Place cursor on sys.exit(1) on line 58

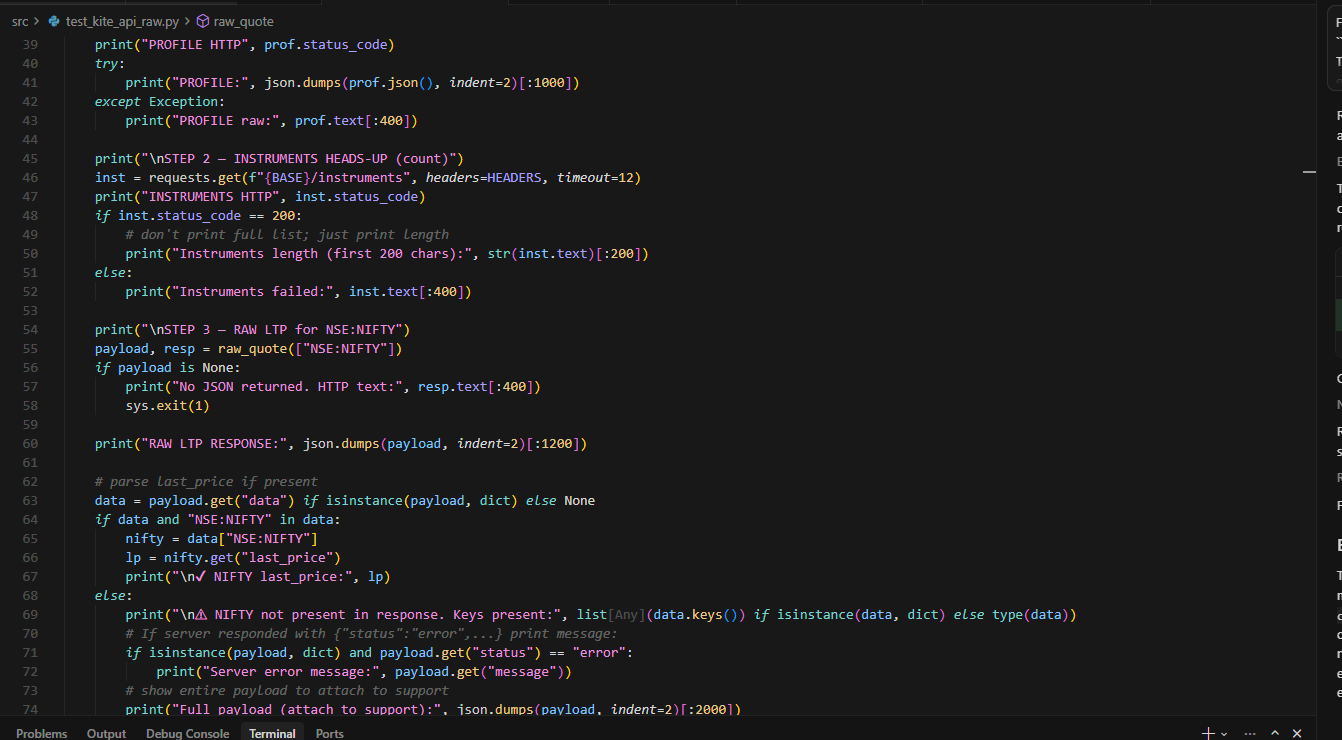(167, 405)
